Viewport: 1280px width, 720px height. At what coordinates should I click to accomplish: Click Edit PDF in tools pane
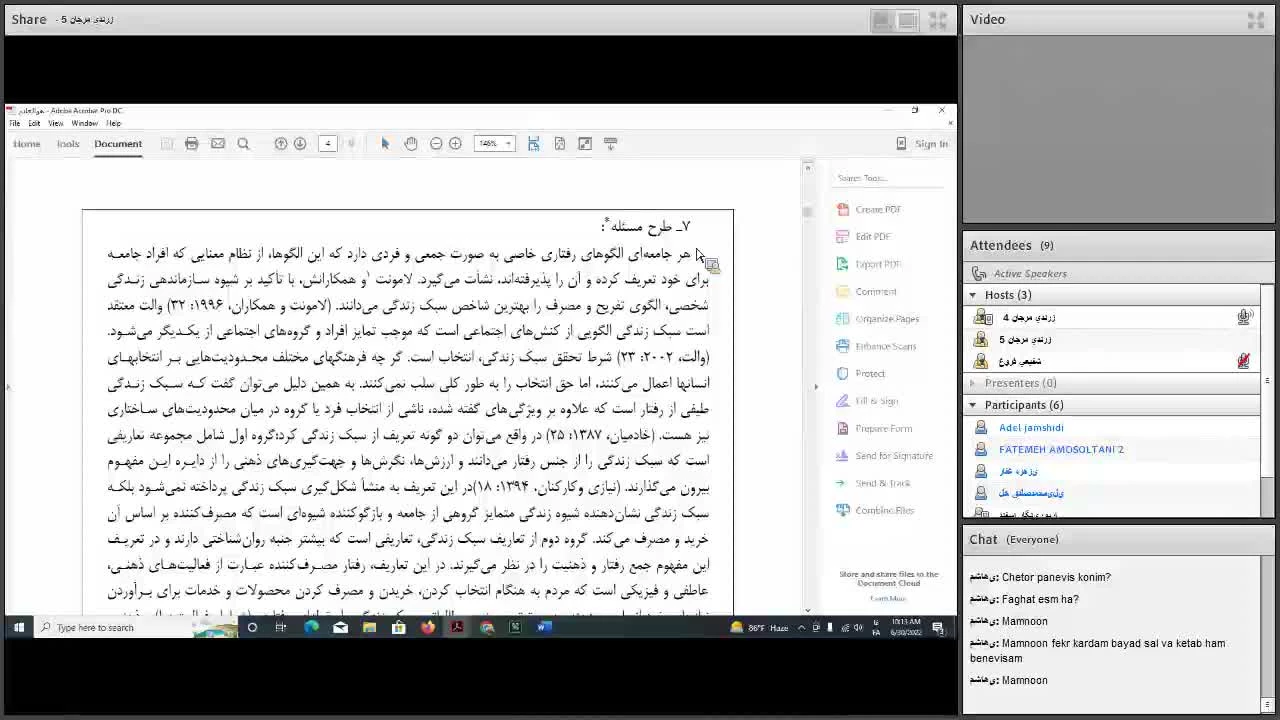point(872,237)
